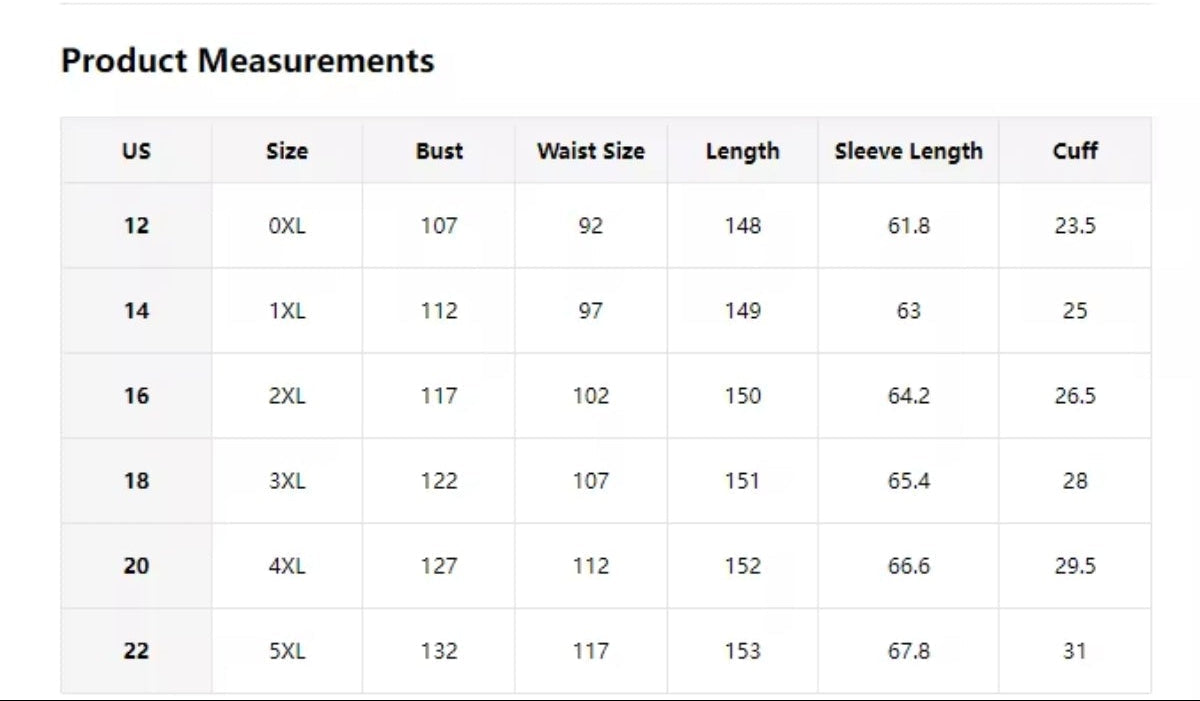The height and width of the screenshot is (701, 1200).
Task: Select the 0XL size cell
Action: pyautogui.click(x=287, y=226)
